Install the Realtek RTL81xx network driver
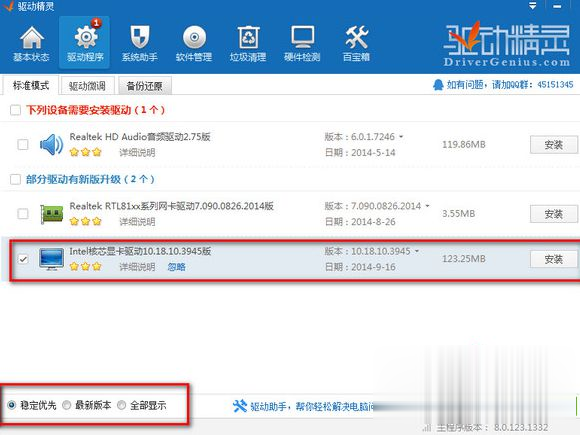This screenshot has height=435, width=580. (x=553, y=214)
